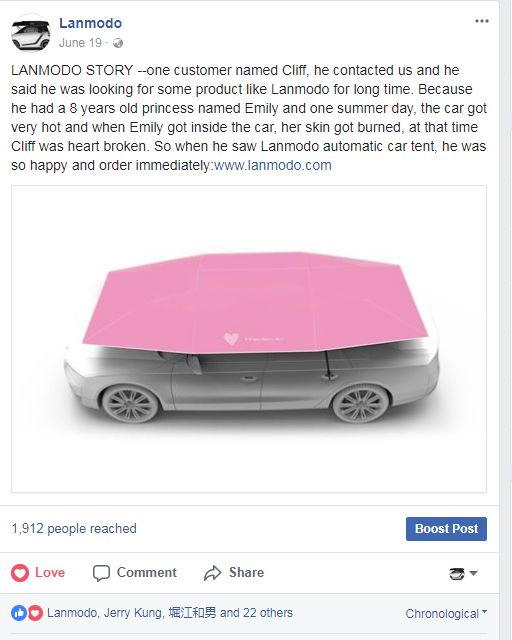Click the small page avatar beside dropdown arrow
Image resolution: width=512 pixels, height=640 pixels.
tap(457, 573)
